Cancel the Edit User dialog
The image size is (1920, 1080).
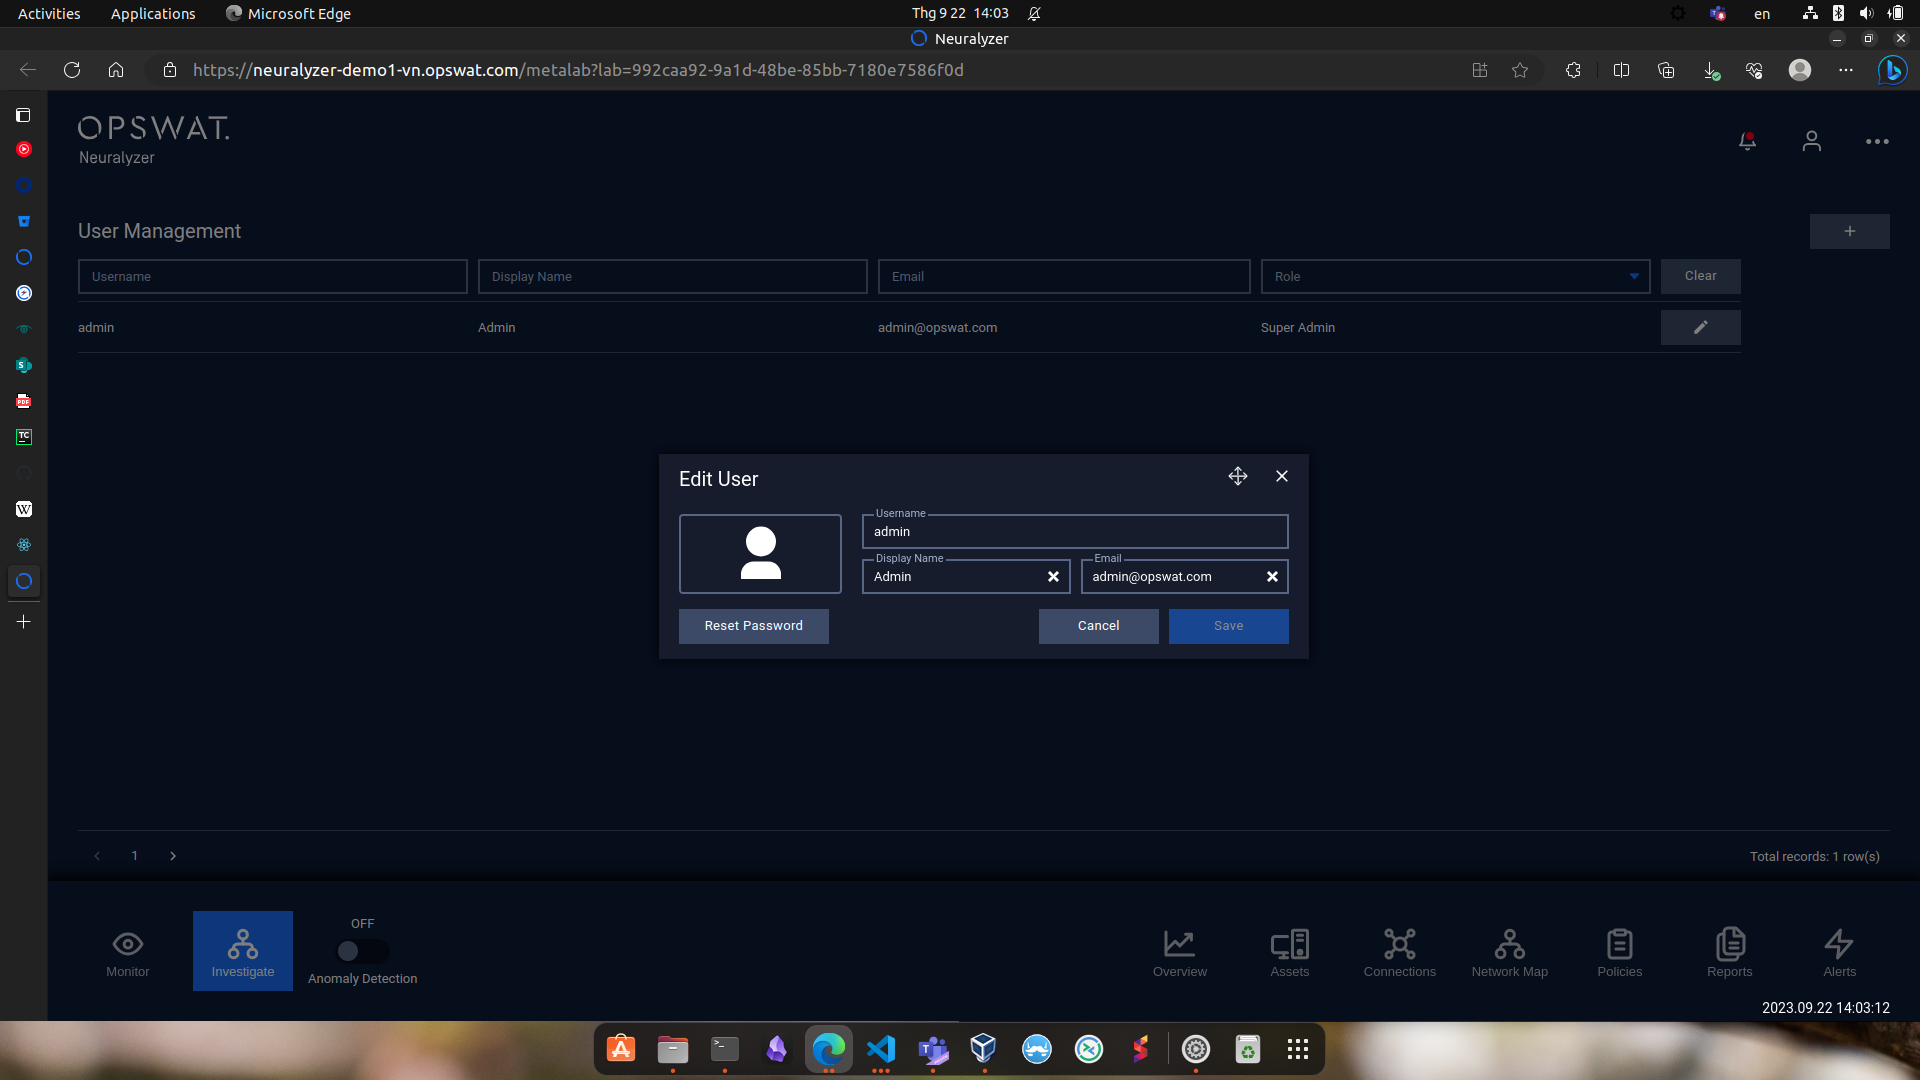pyautogui.click(x=1099, y=626)
